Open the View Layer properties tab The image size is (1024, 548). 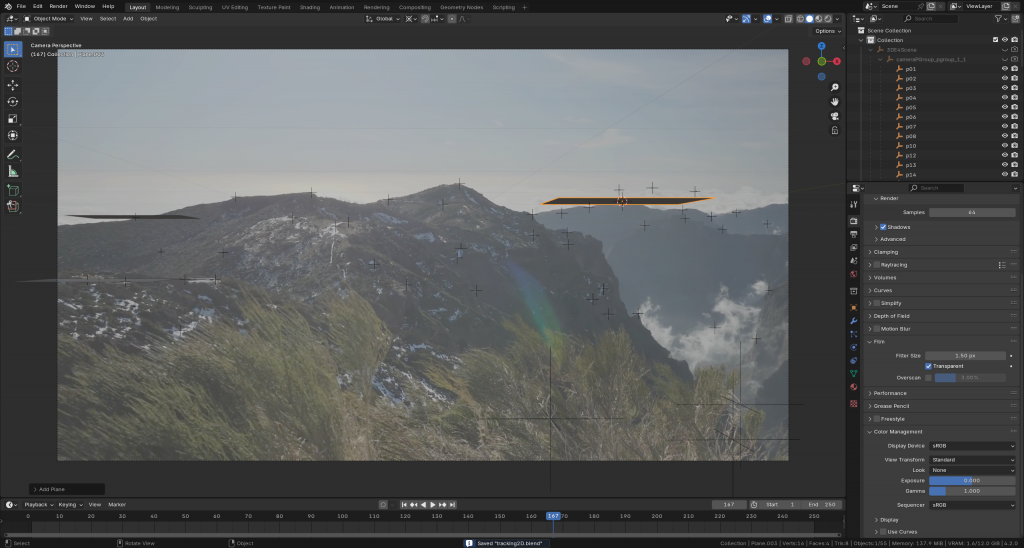tap(854, 248)
